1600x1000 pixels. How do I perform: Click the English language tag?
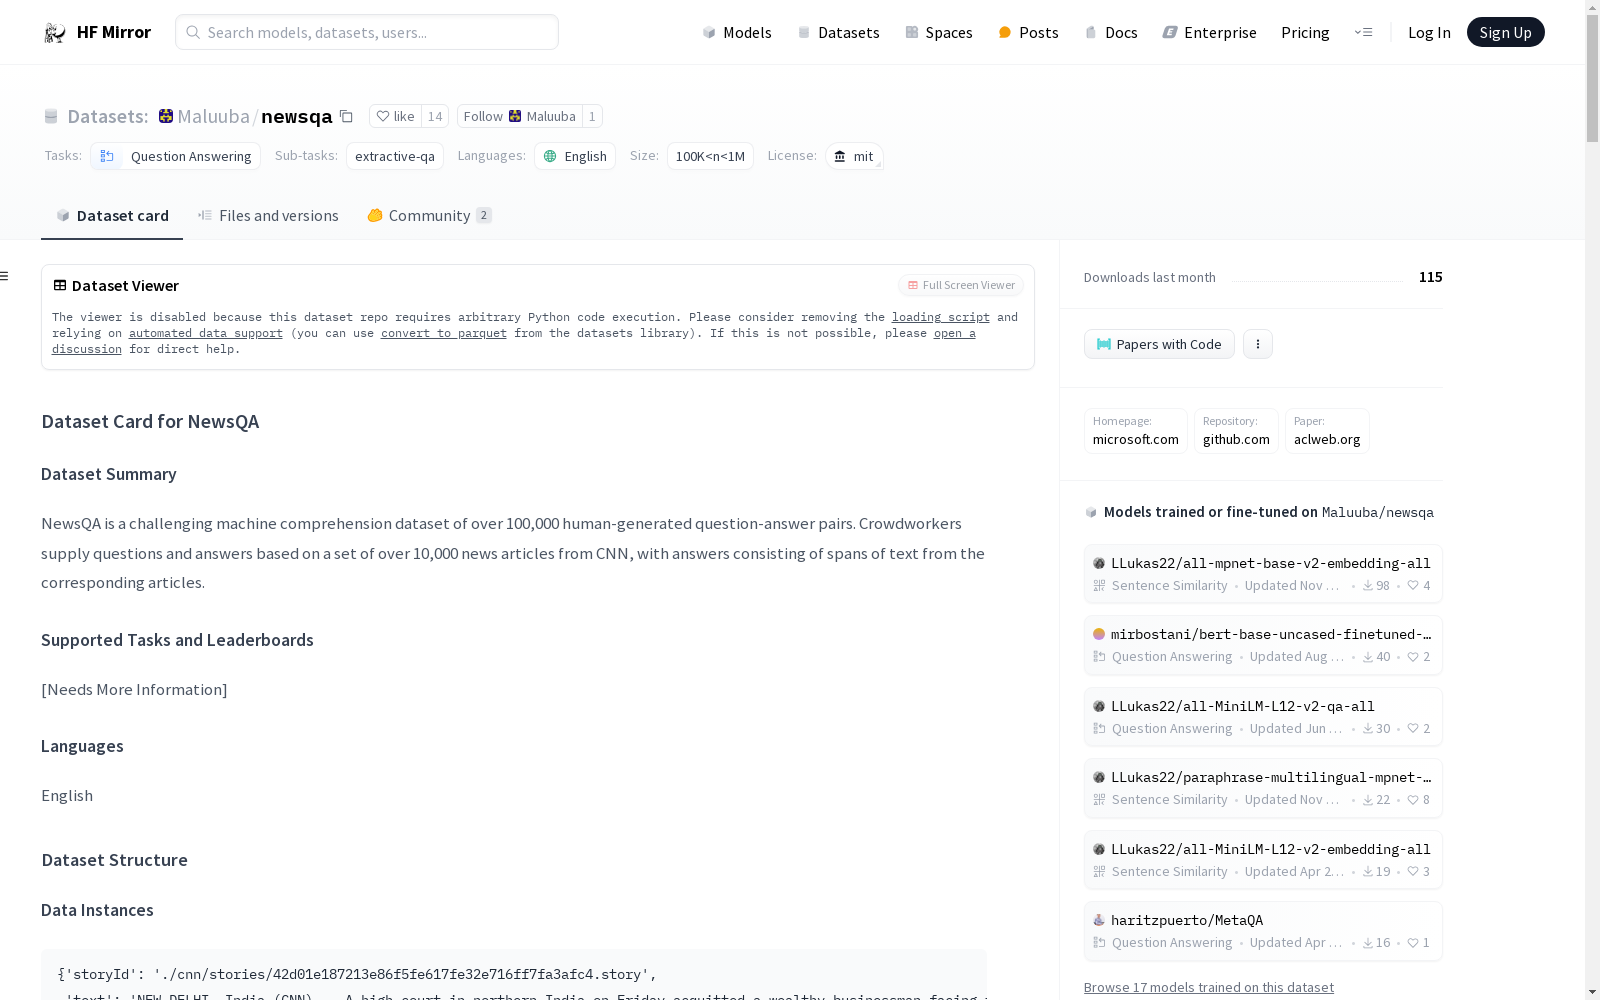(x=575, y=156)
